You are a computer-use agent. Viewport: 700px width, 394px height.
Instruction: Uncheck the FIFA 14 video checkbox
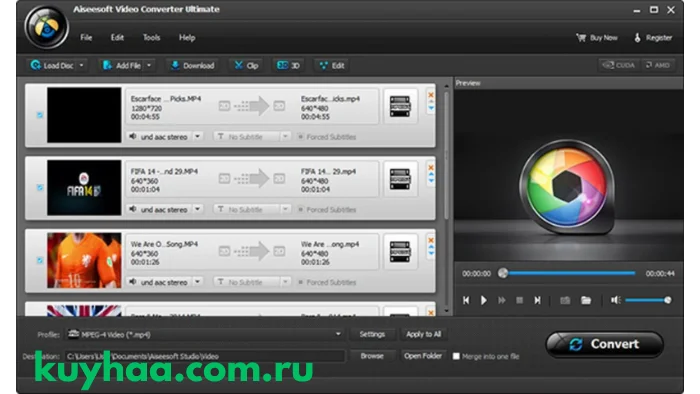(40, 187)
